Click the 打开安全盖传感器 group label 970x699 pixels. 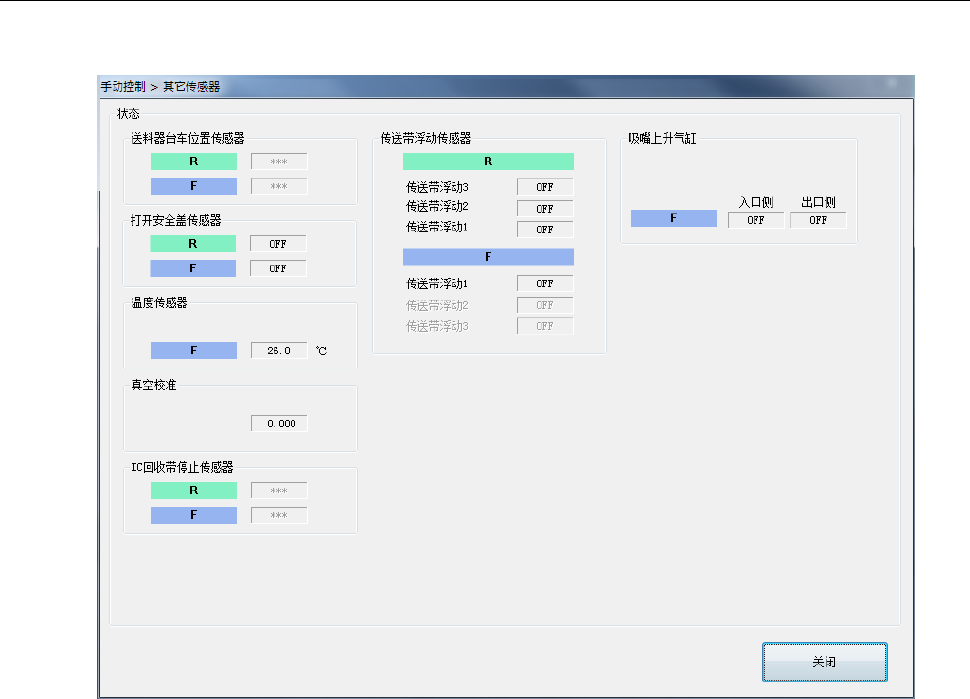pyautogui.click(x=176, y=220)
